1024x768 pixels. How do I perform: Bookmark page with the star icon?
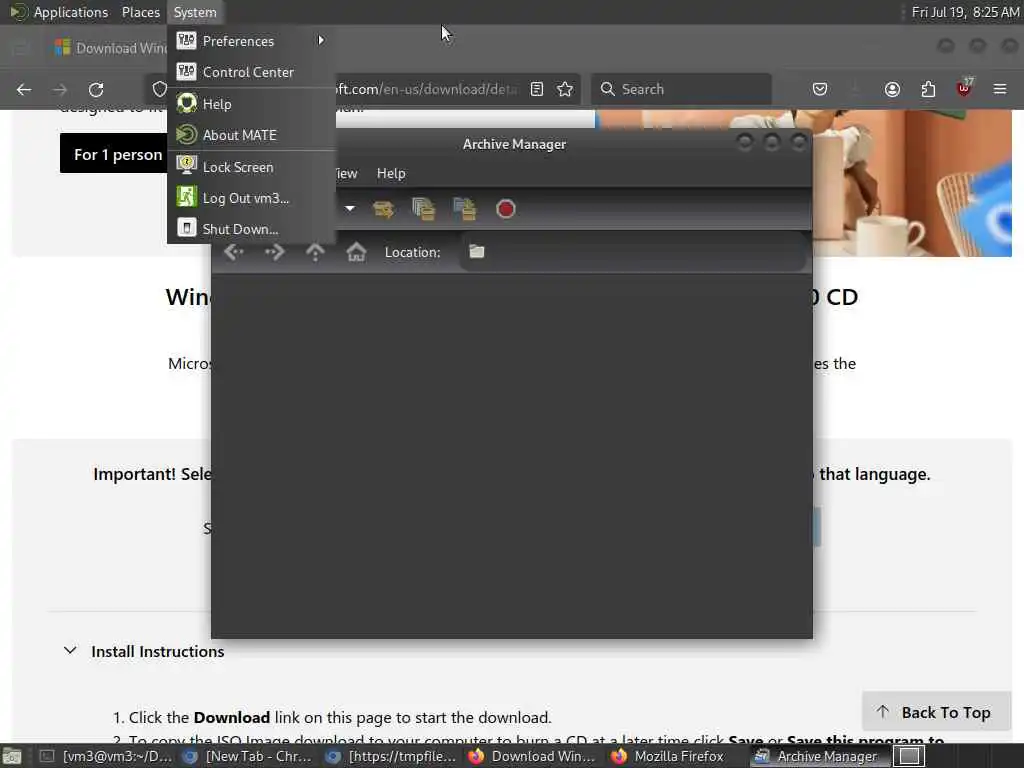566,89
